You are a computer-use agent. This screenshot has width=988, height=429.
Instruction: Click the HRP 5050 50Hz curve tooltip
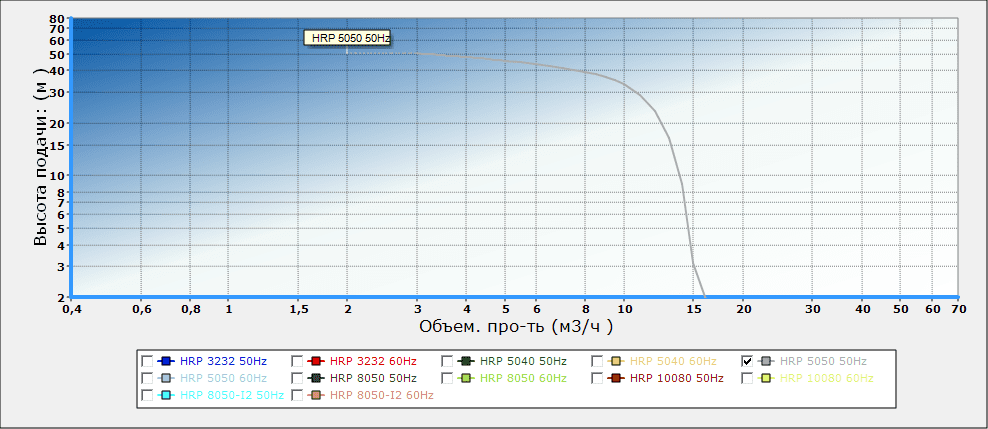348,38
